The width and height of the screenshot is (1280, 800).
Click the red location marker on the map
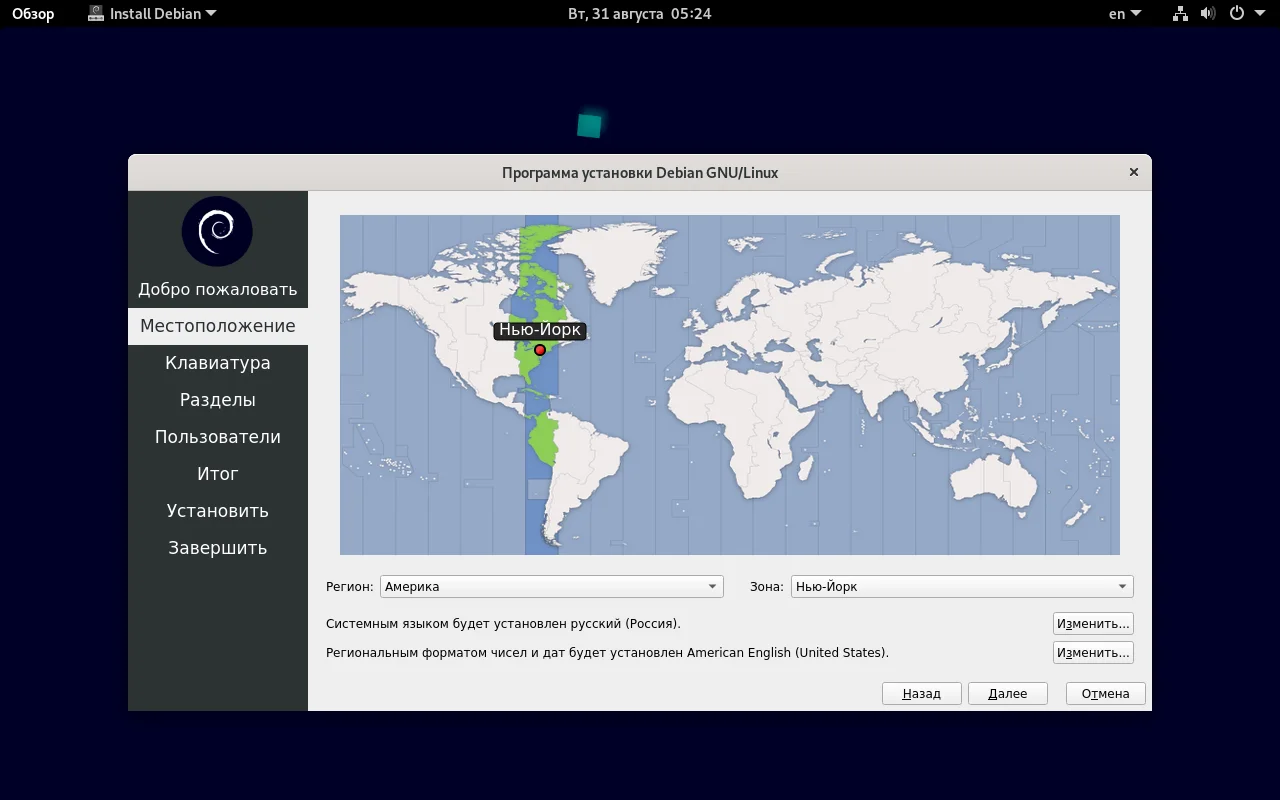point(539,349)
